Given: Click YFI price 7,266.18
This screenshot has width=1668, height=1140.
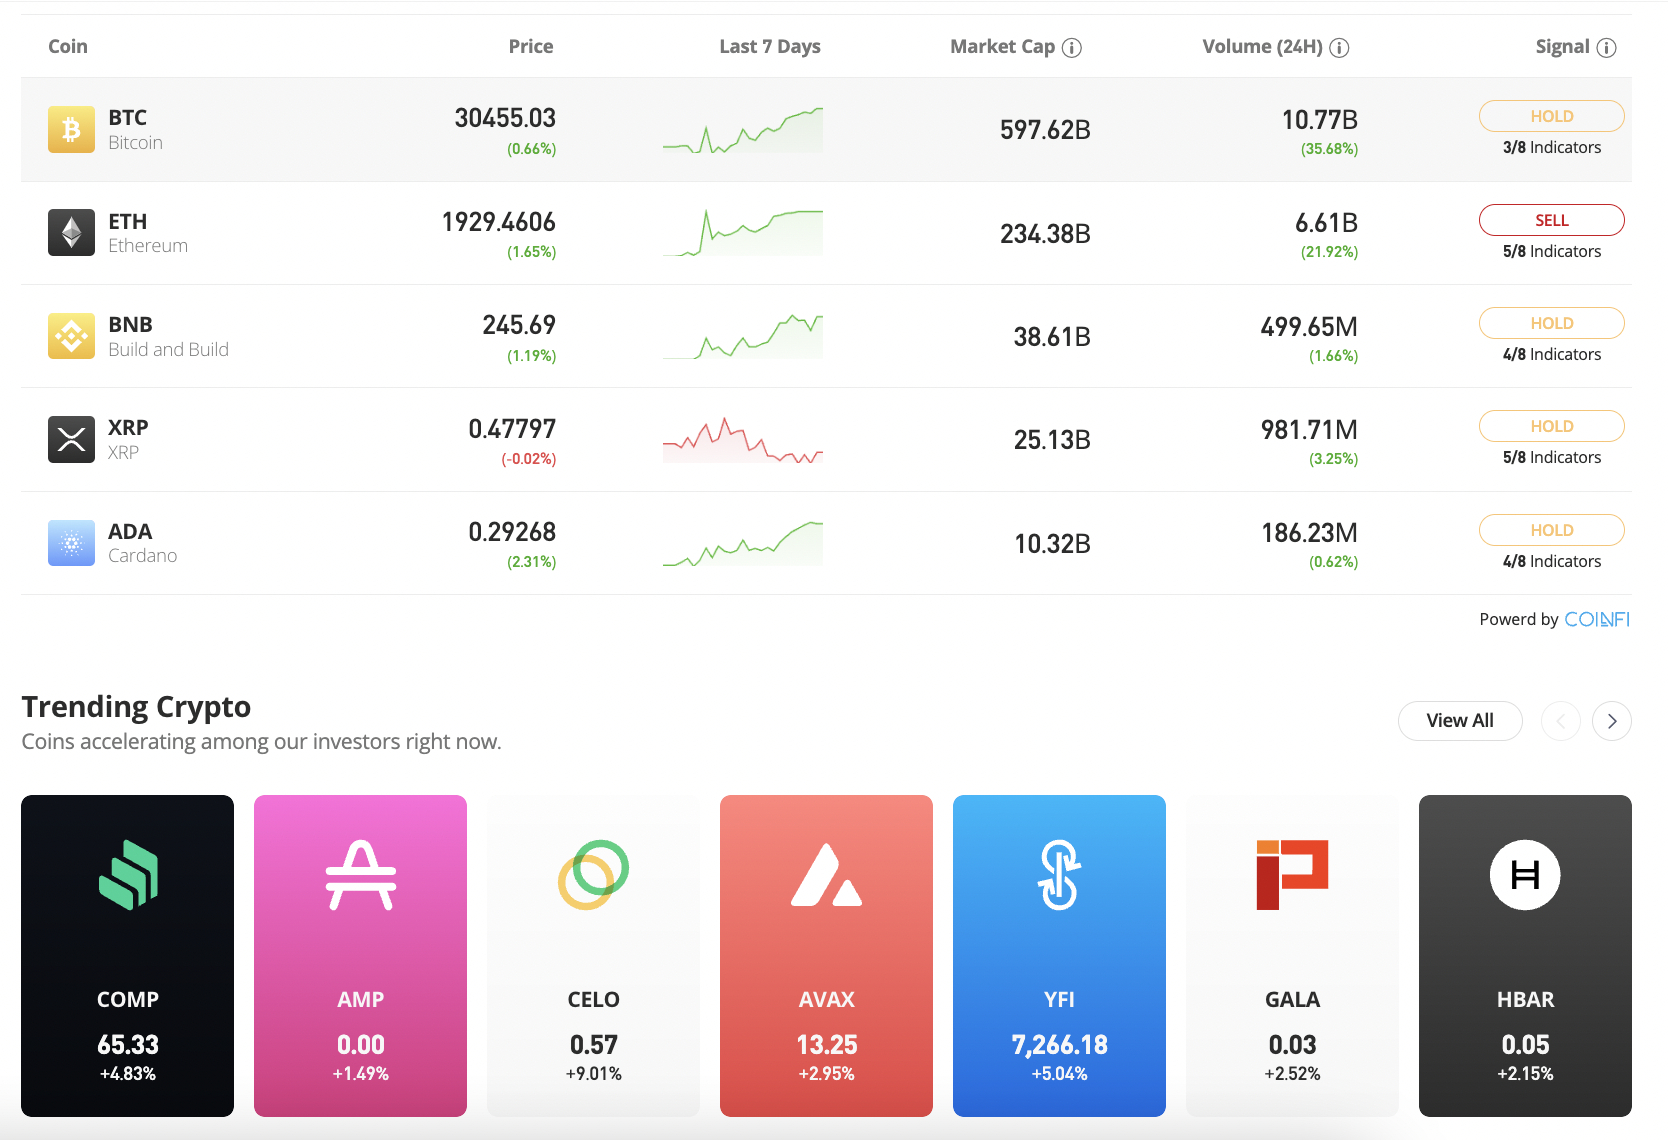Looking at the screenshot, I should pos(1059,1045).
